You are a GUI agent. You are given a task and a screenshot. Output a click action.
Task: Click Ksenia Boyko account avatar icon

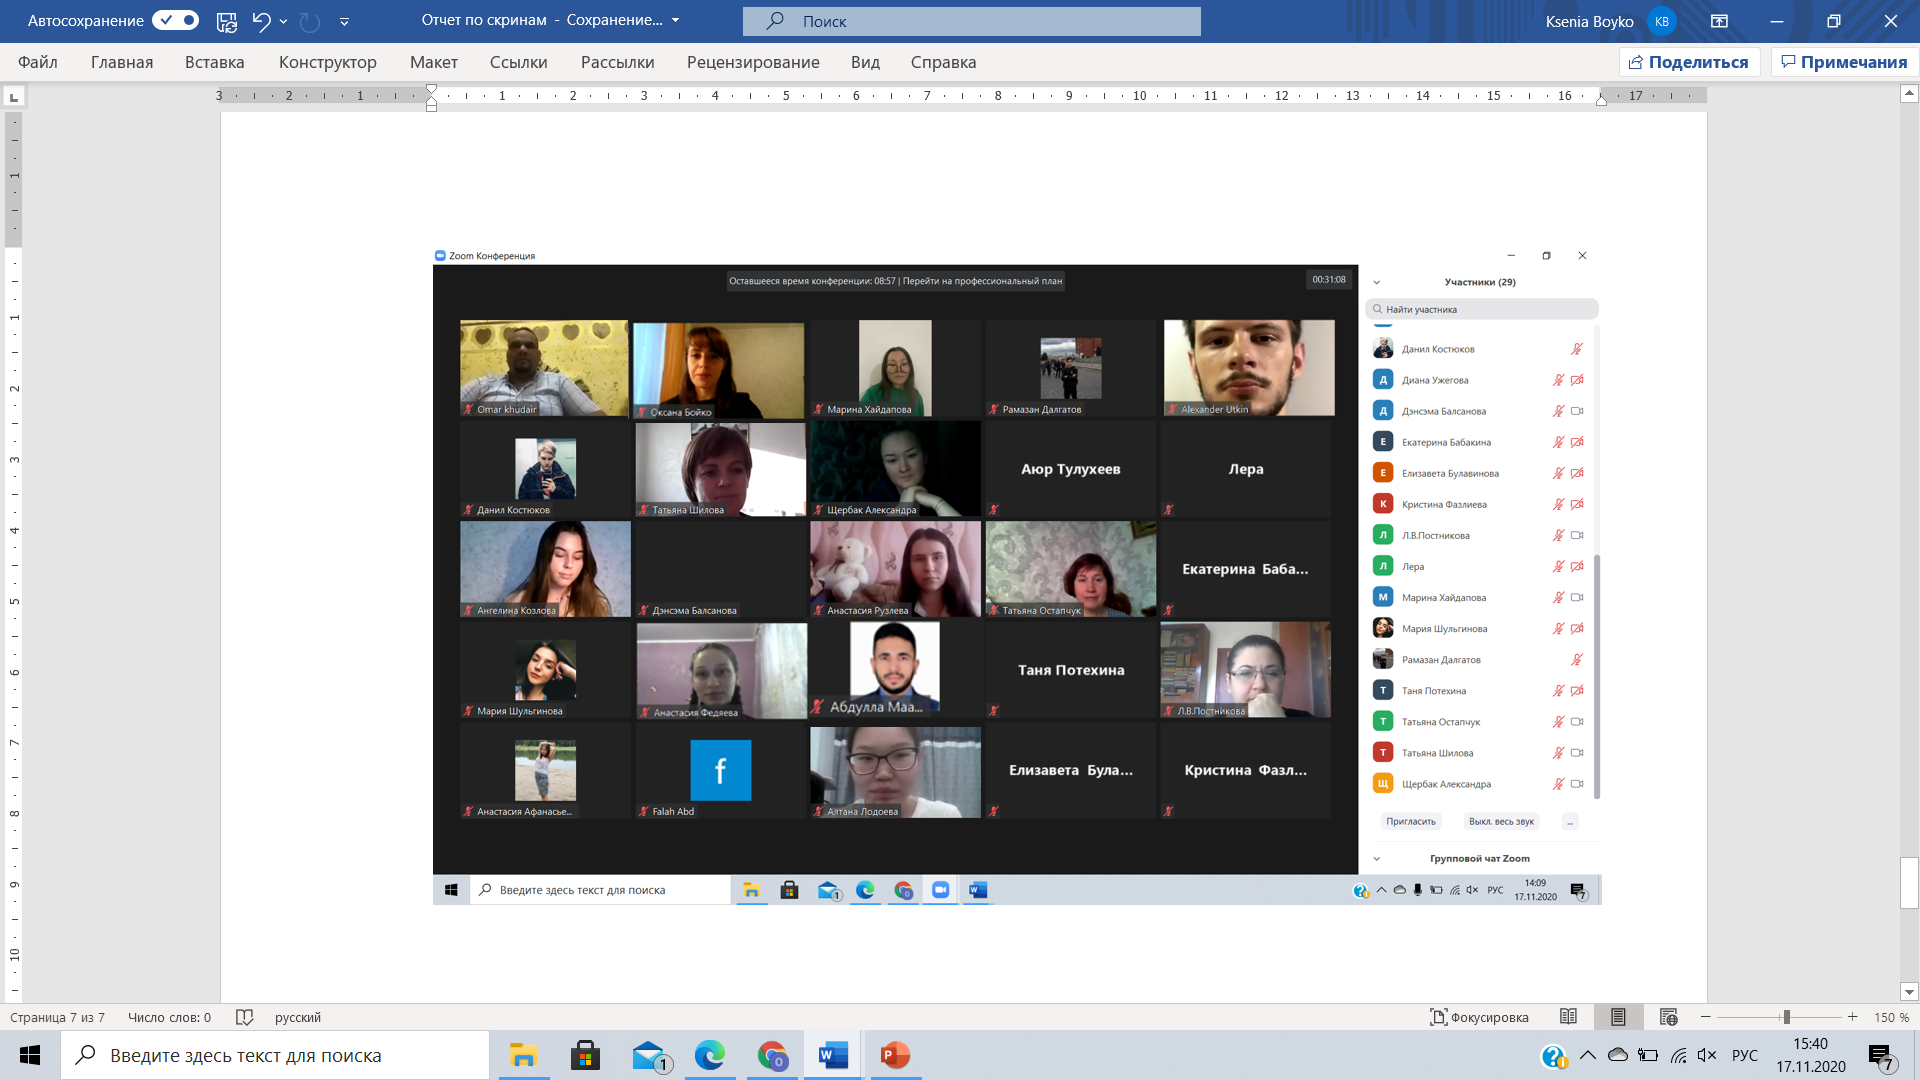coord(1661,21)
